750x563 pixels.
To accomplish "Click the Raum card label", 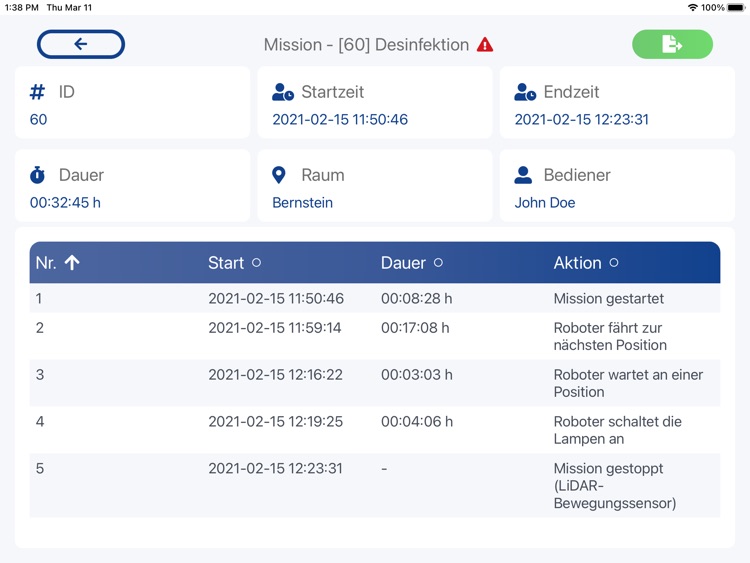I will pos(323,175).
